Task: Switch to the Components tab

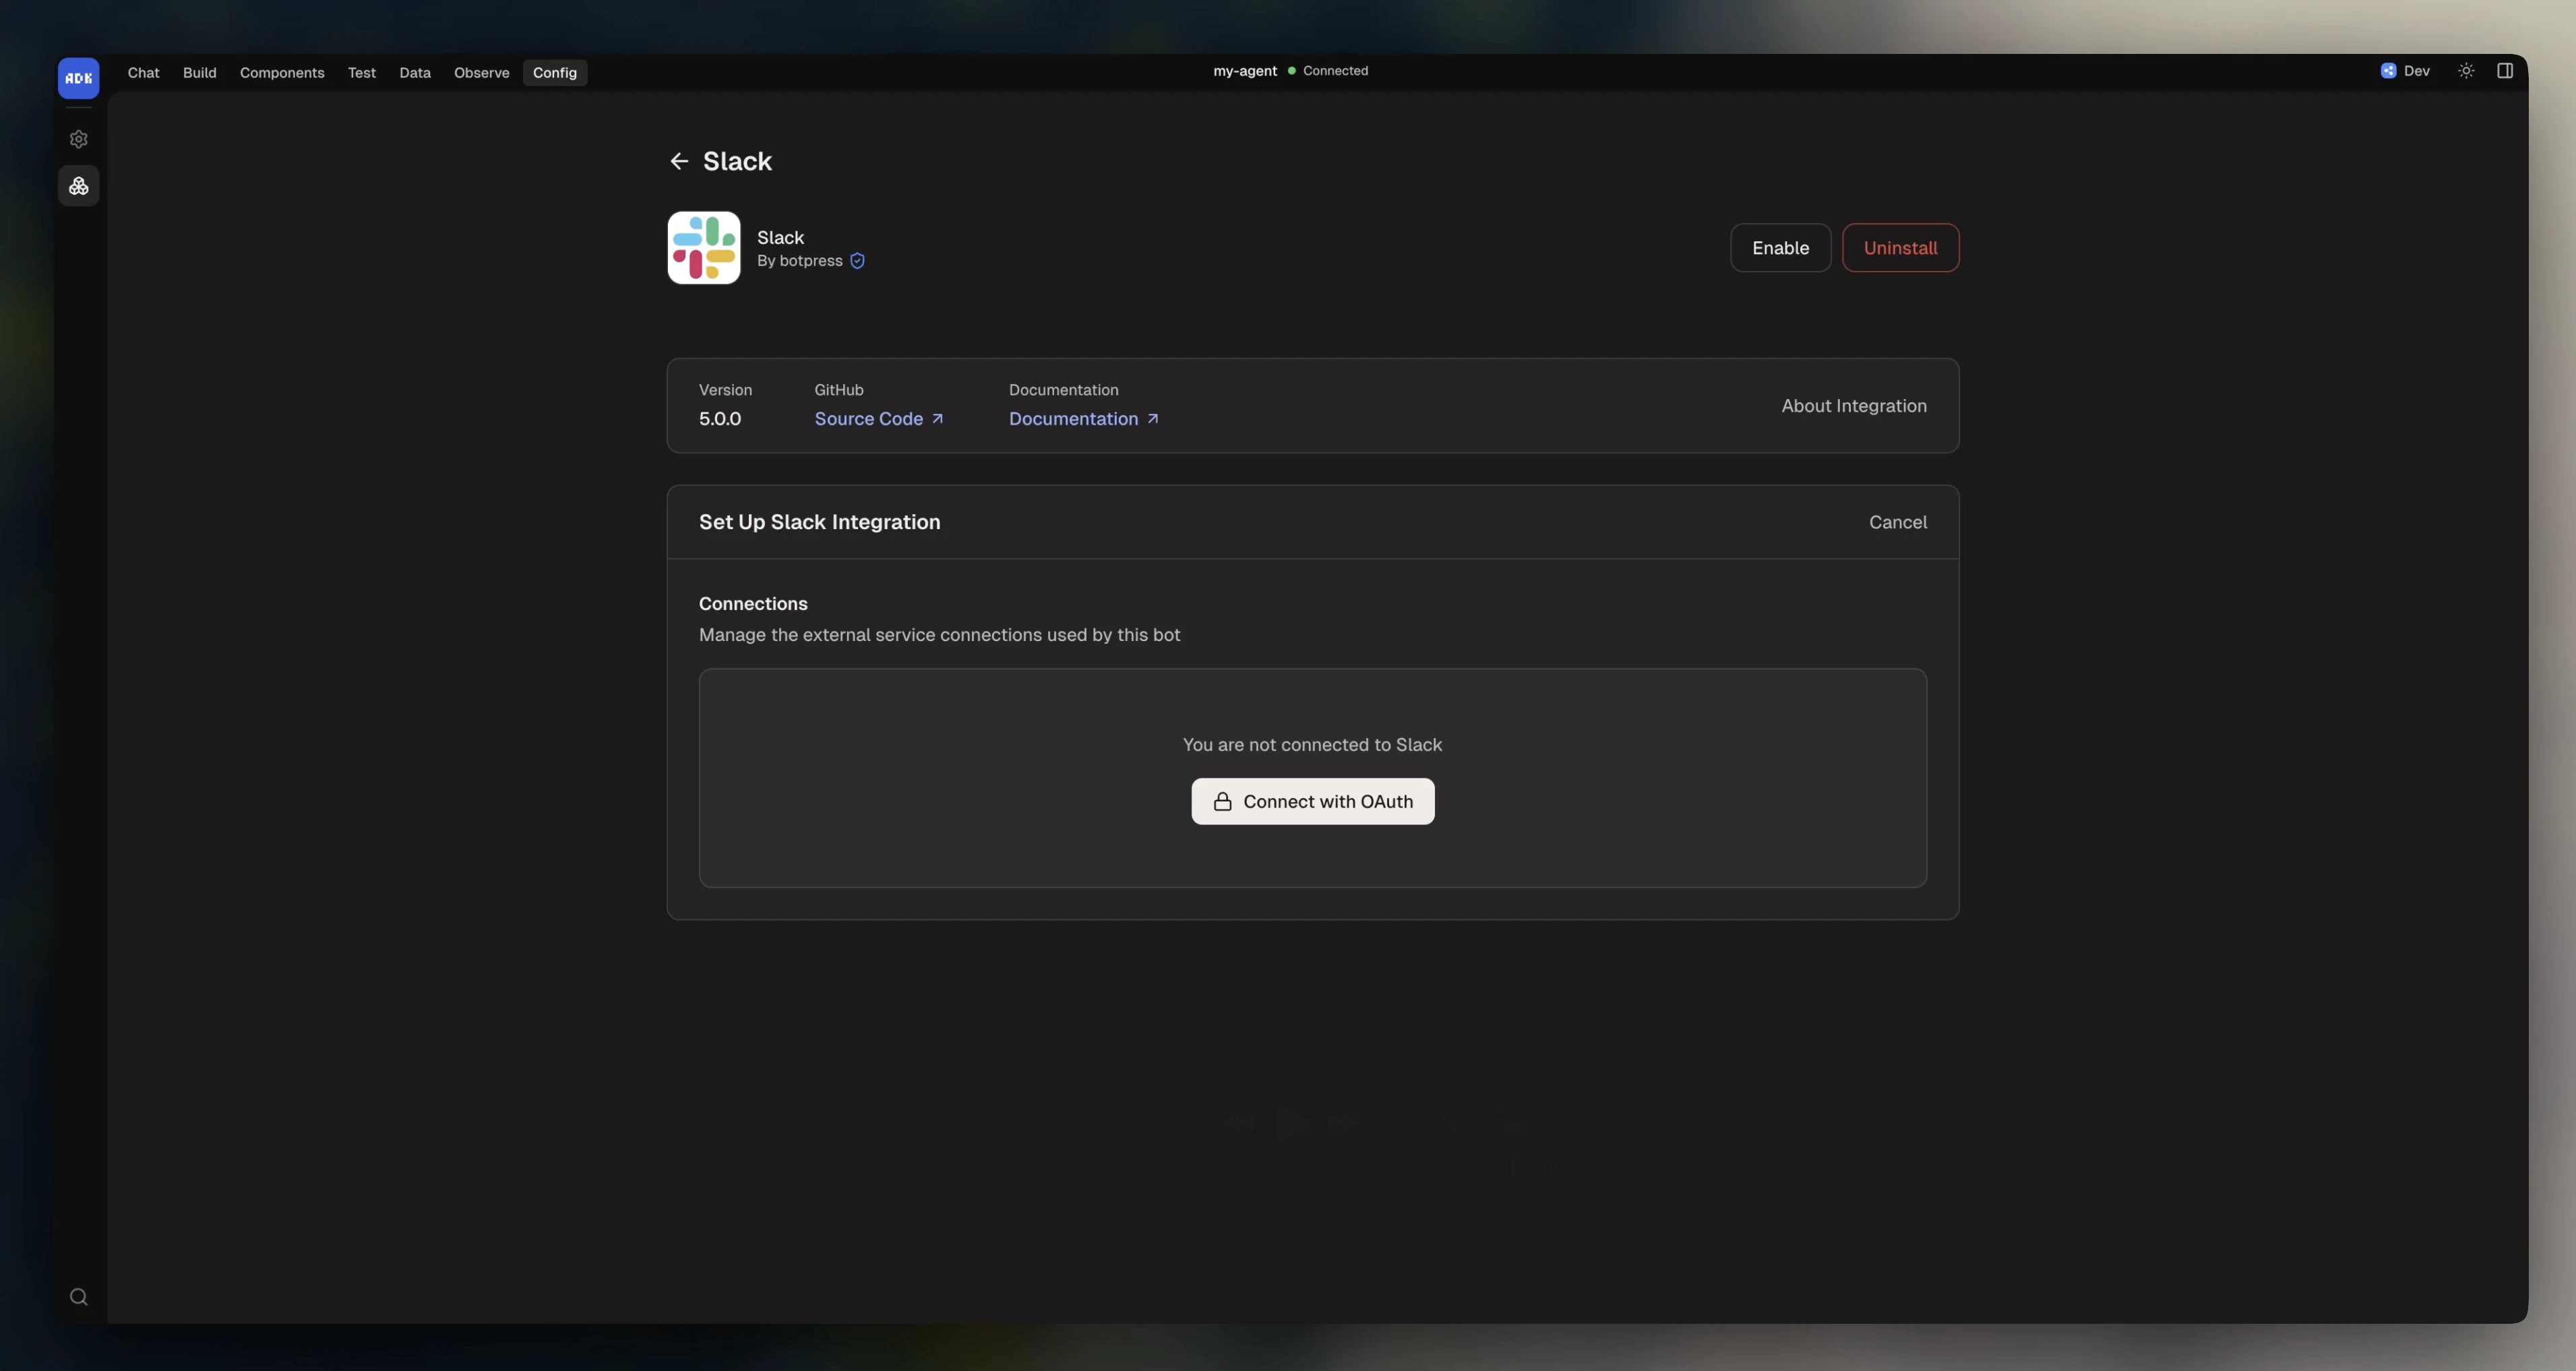Action: coord(282,72)
